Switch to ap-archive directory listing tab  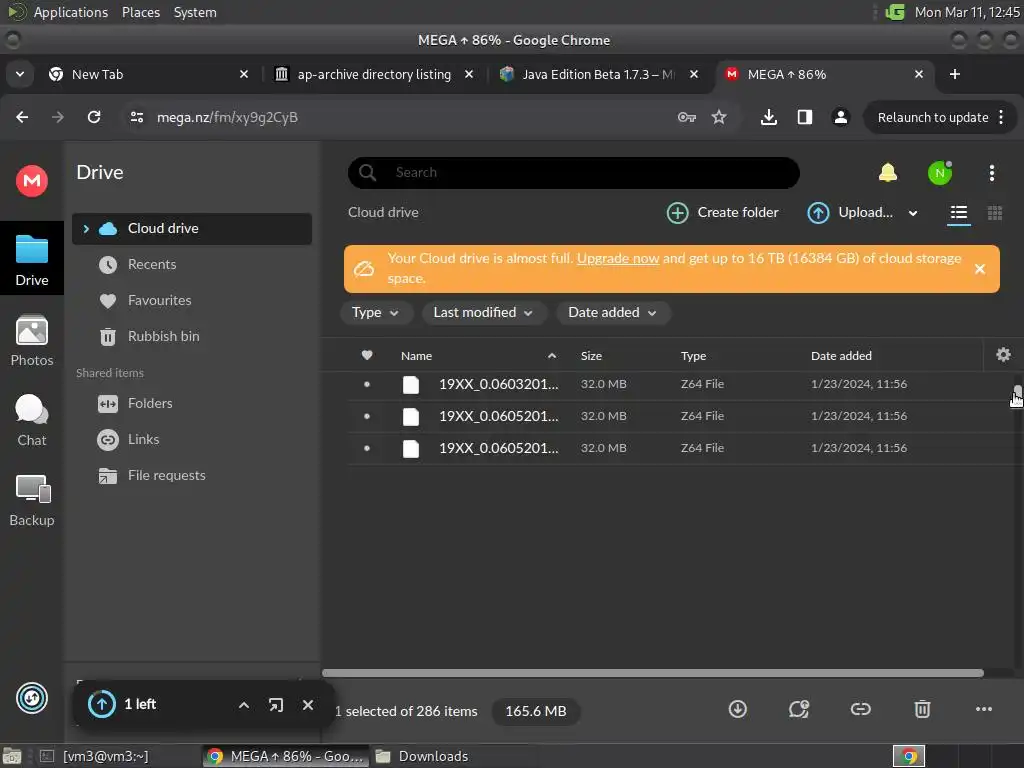[x=374, y=74]
